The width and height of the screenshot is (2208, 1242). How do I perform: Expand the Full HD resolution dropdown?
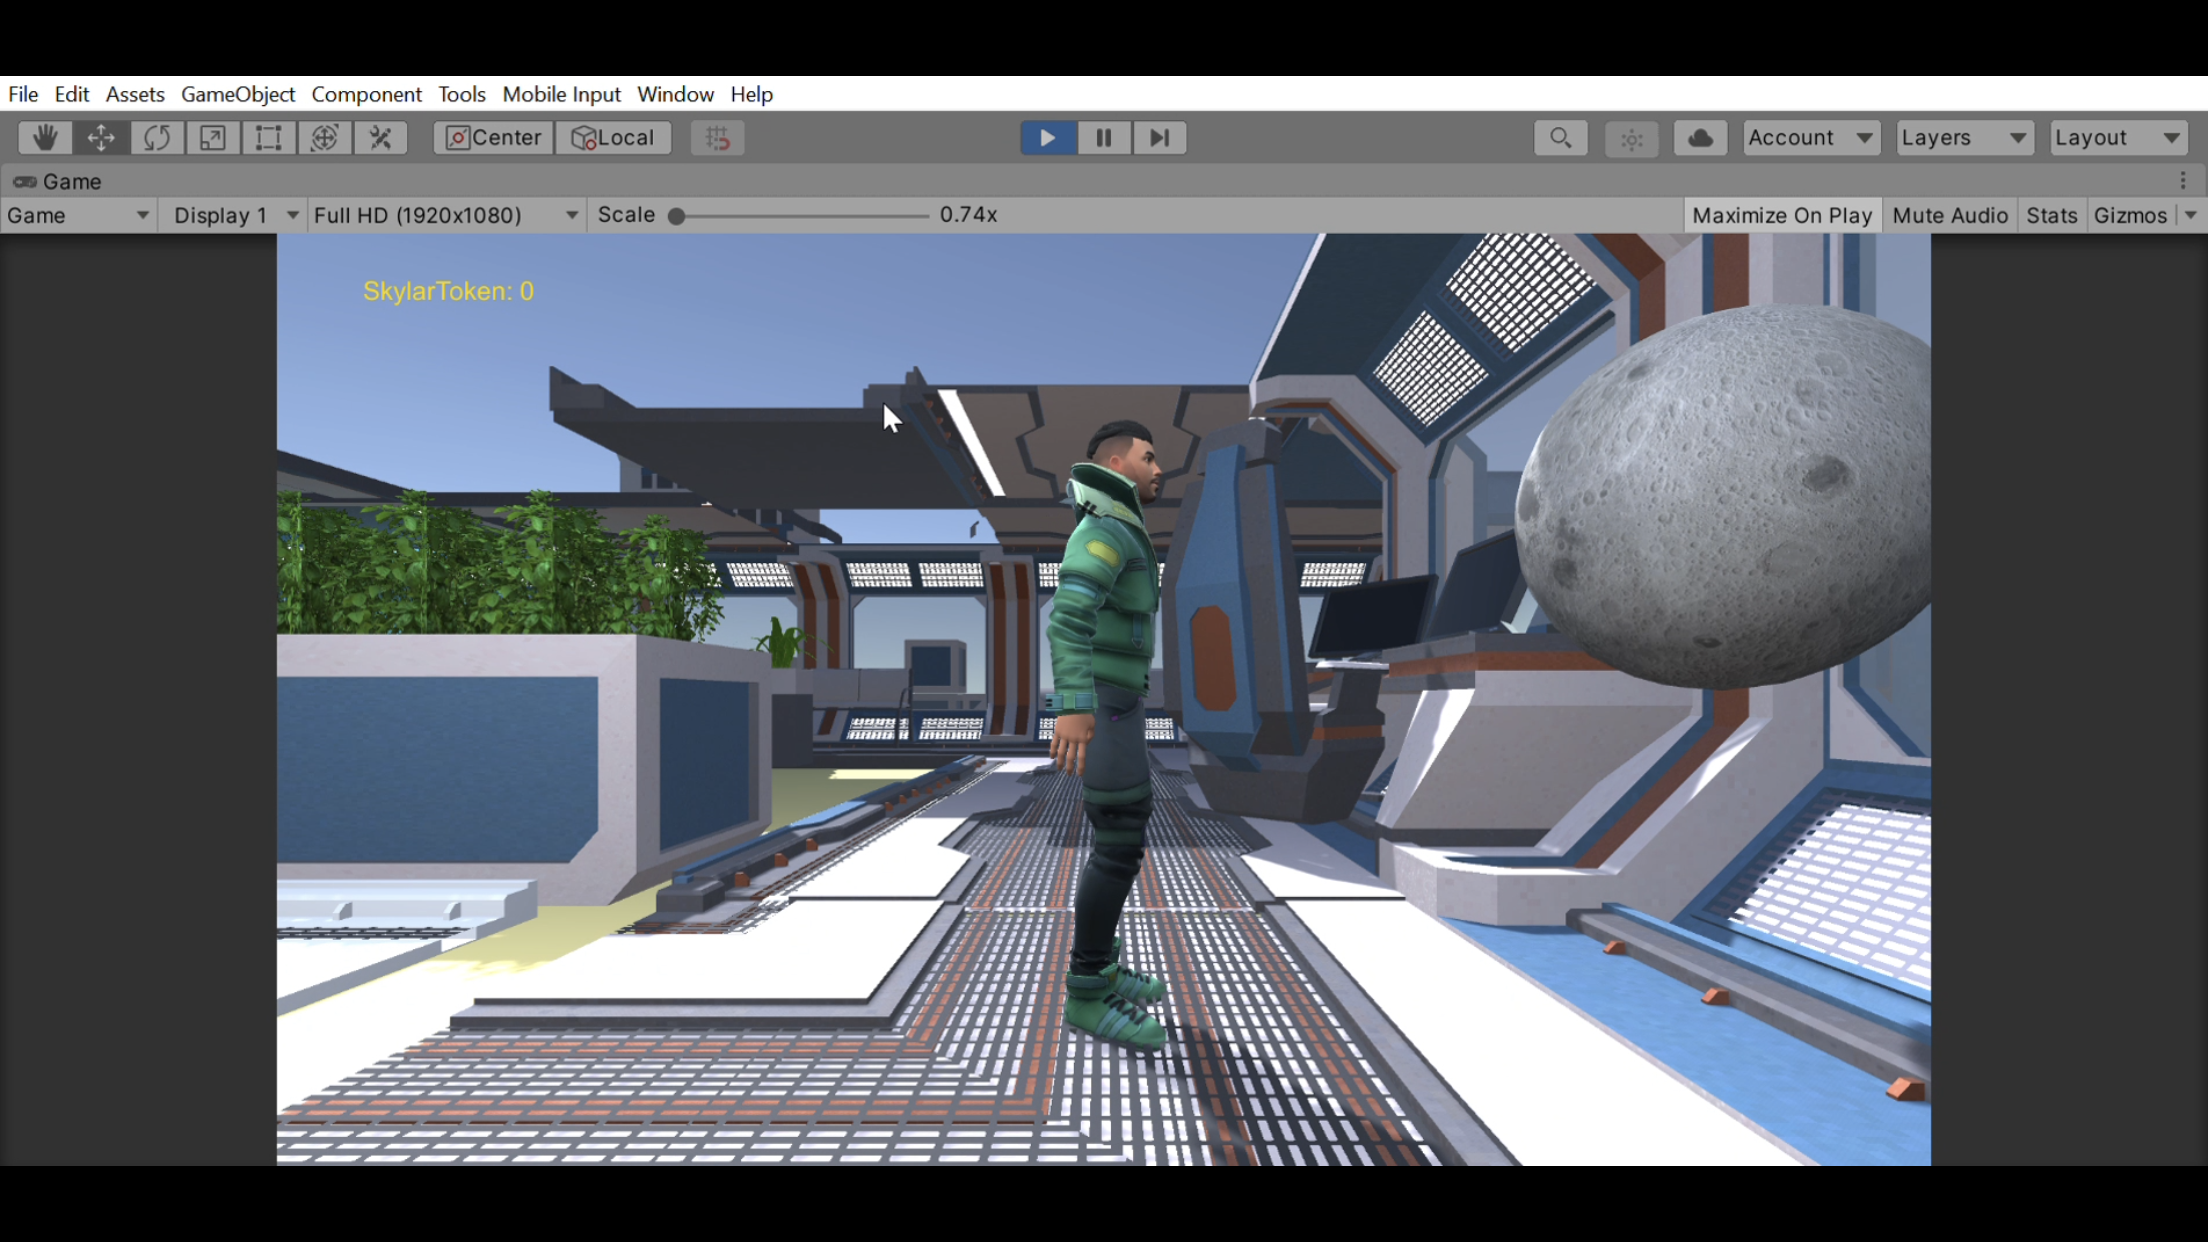click(445, 215)
